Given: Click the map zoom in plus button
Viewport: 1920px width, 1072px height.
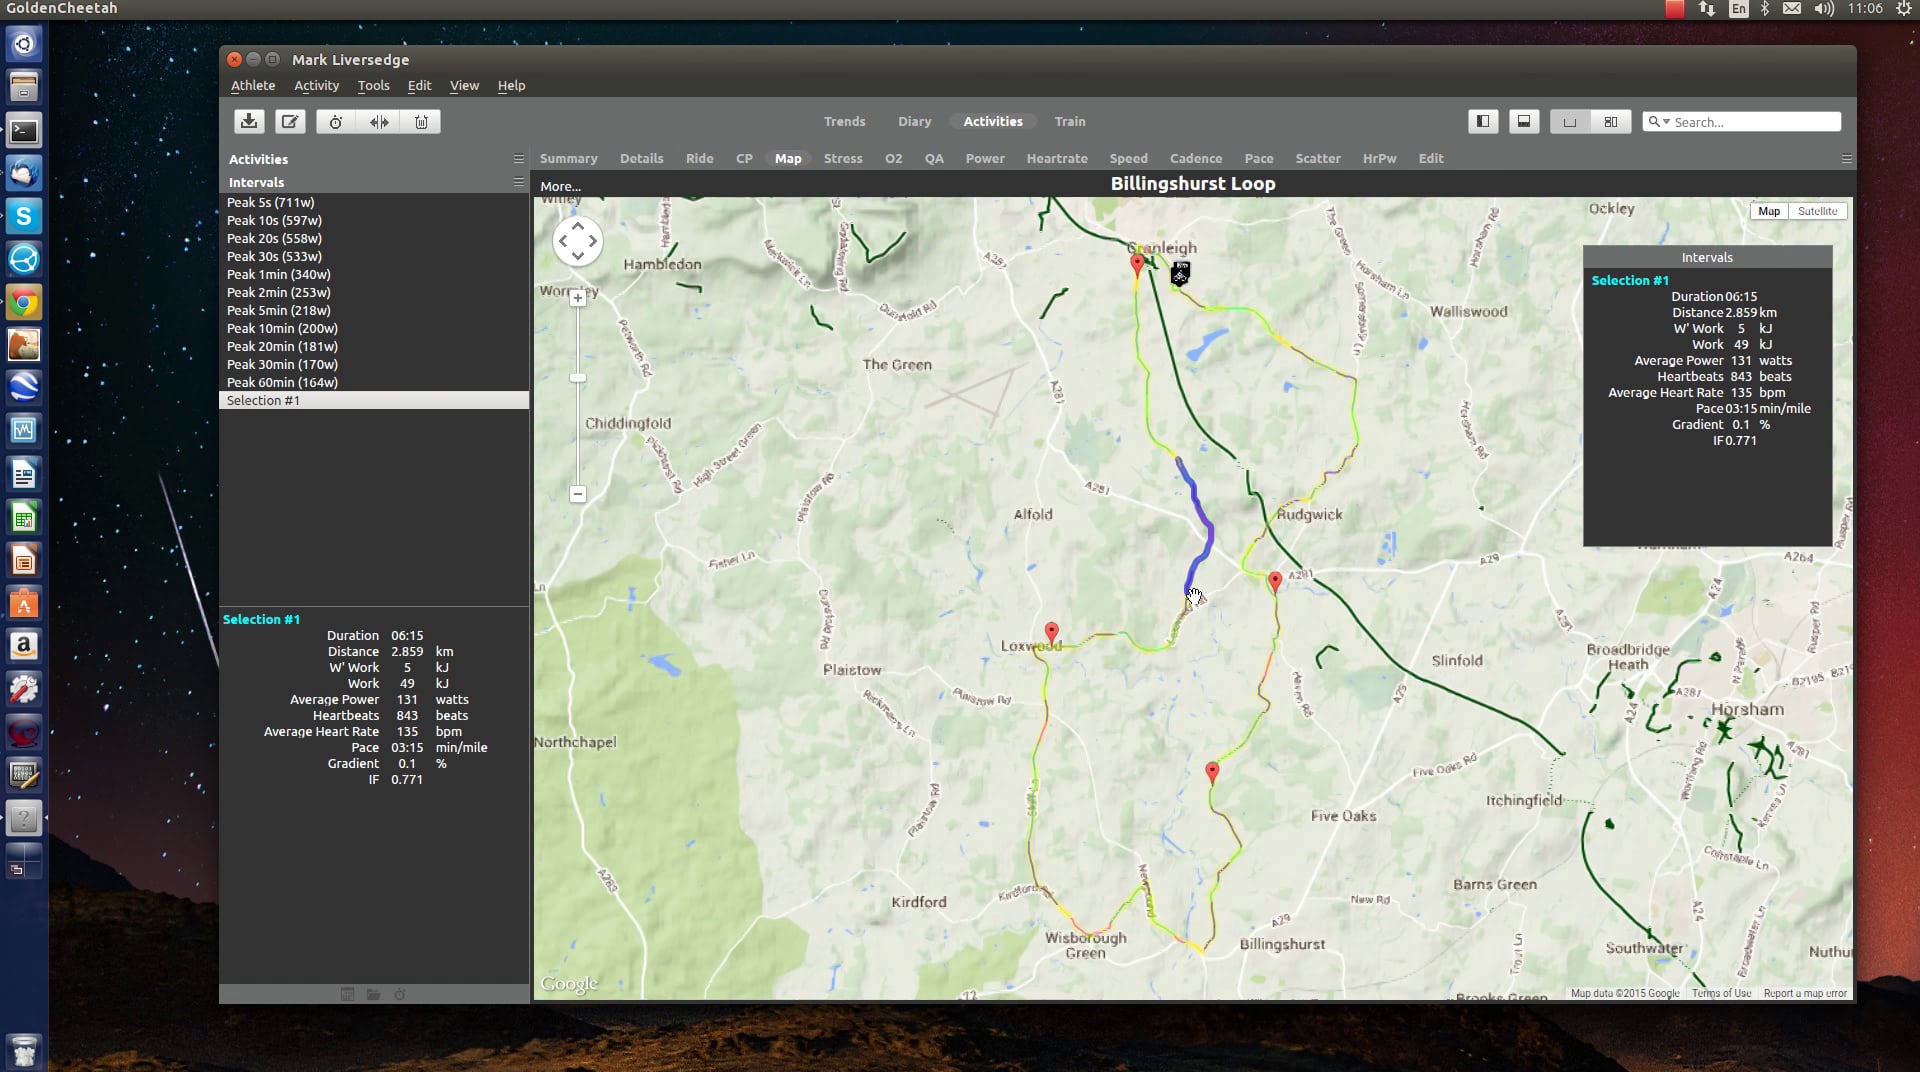Looking at the screenshot, I should [x=577, y=298].
